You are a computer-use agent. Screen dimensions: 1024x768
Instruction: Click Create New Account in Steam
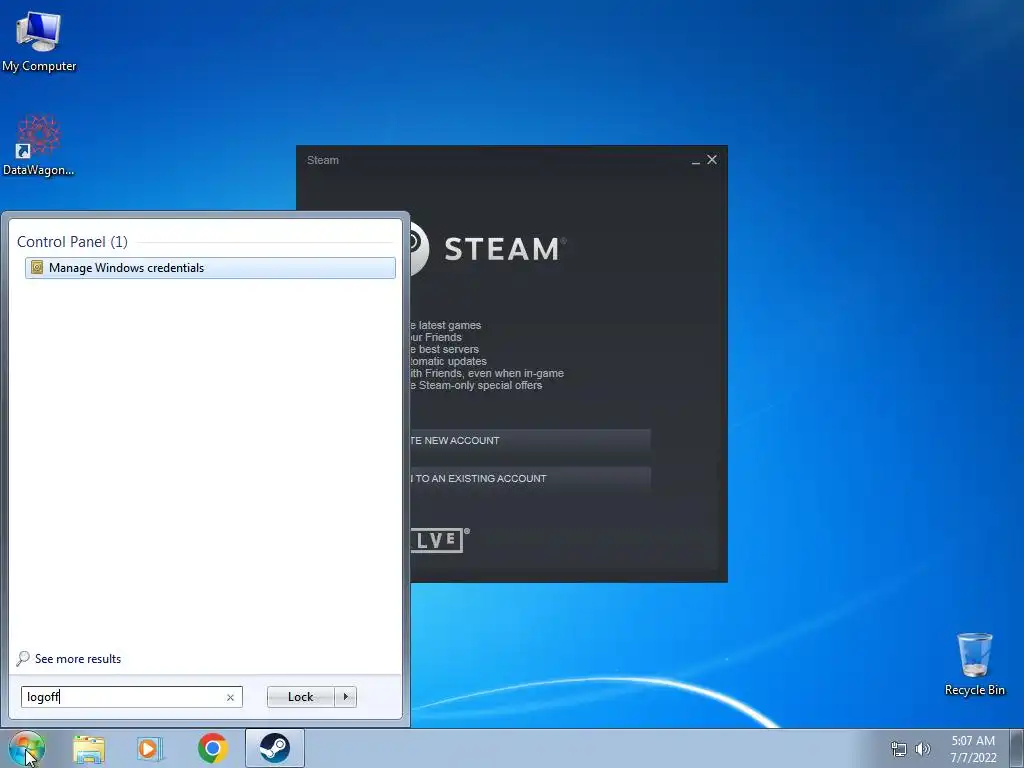[530, 441]
